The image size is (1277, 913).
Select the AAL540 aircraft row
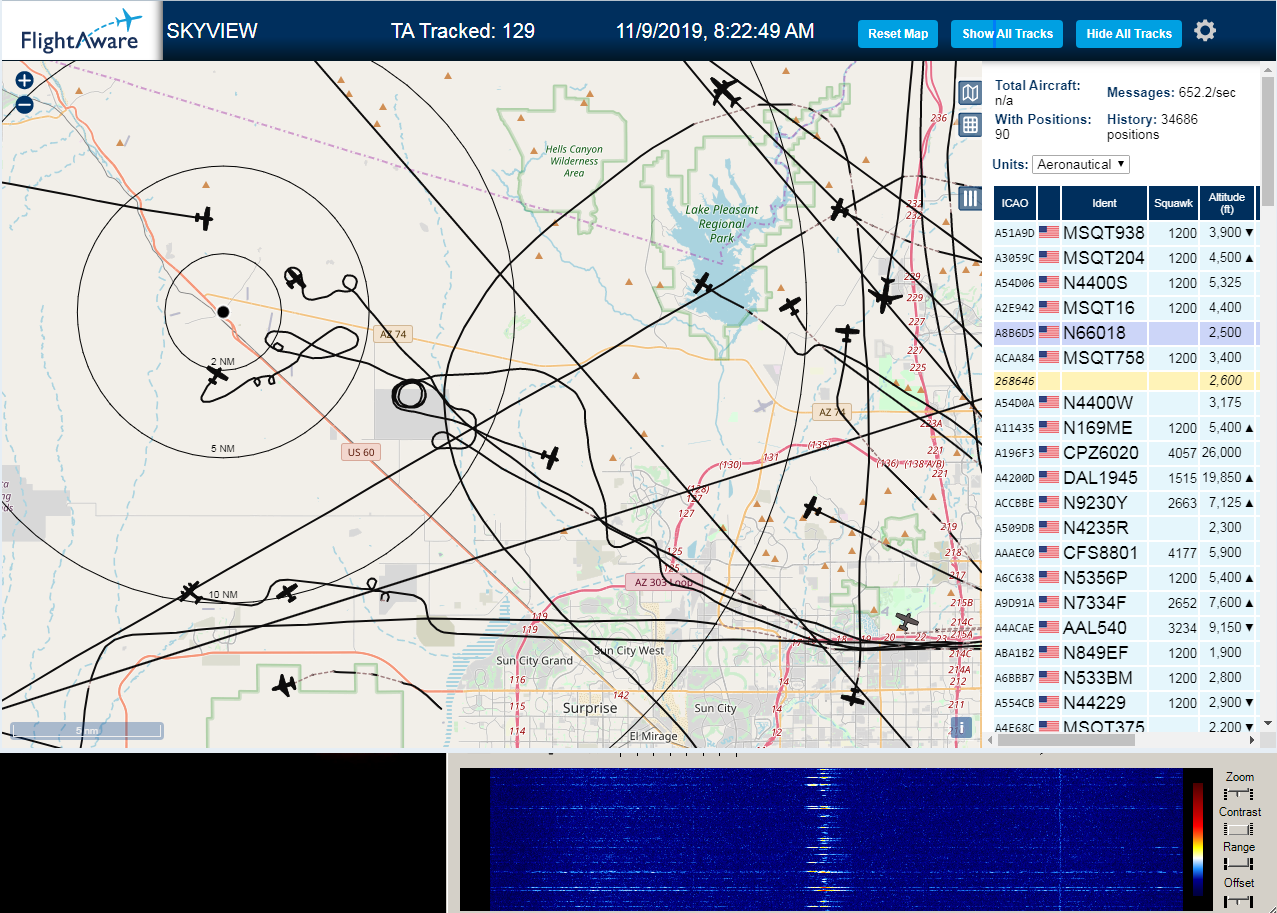(1125, 628)
